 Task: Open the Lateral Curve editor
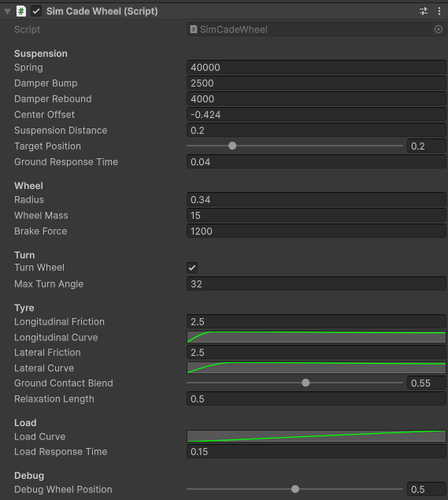(x=316, y=368)
